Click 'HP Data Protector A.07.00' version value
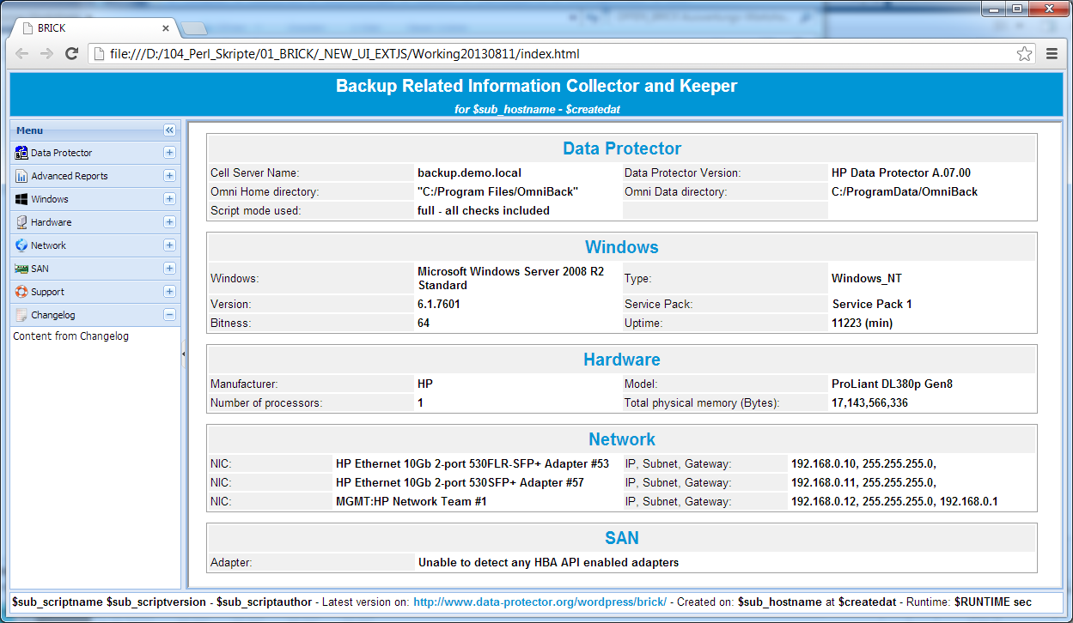Image resolution: width=1073 pixels, height=623 pixels. (901, 173)
